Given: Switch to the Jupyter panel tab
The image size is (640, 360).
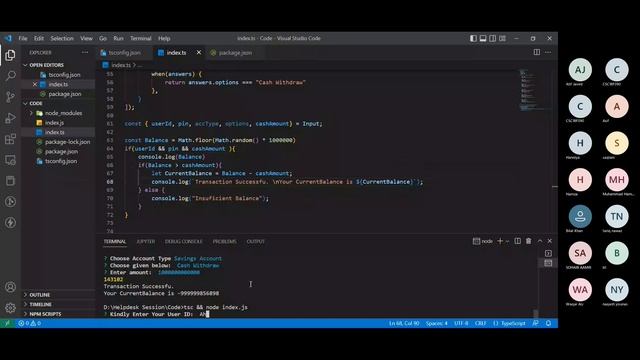Looking at the screenshot, I should [x=145, y=241].
